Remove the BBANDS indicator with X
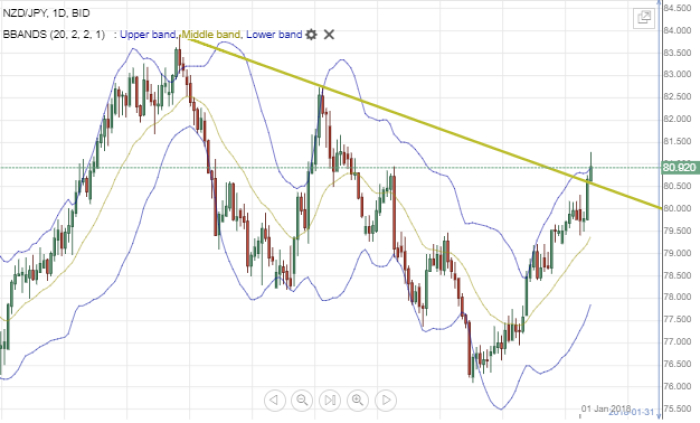This screenshot has width=700, height=423. coord(329,34)
